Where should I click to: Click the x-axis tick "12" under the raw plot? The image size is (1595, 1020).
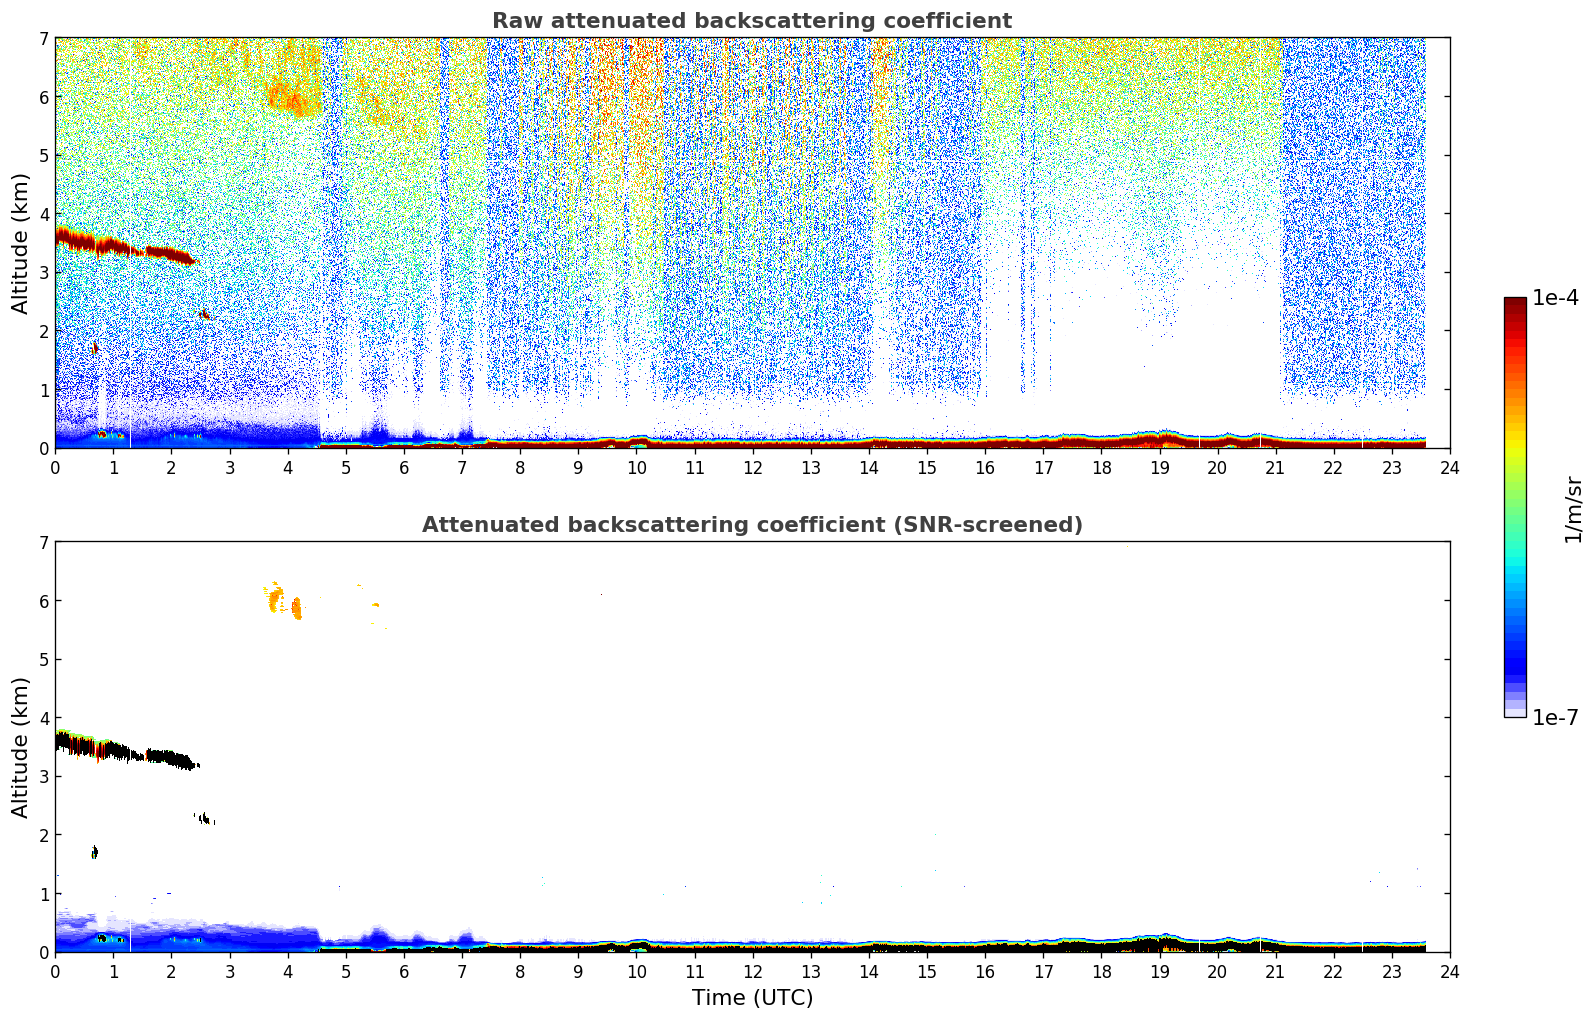[752, 468]
